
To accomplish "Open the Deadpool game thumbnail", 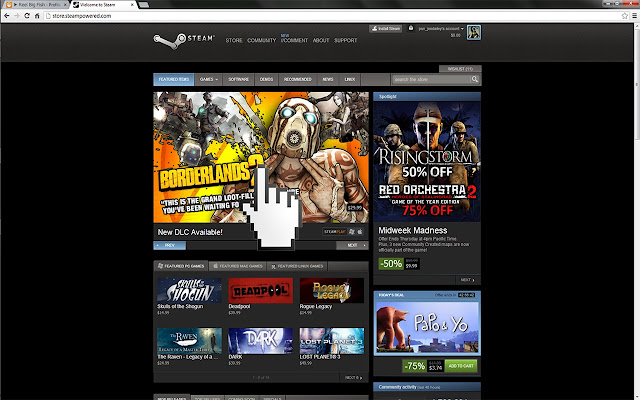I will tap(260, 290).
